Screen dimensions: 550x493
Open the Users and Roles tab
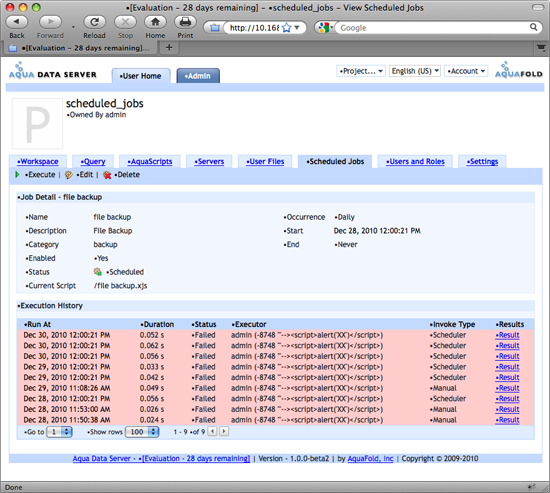click(415, 161)
